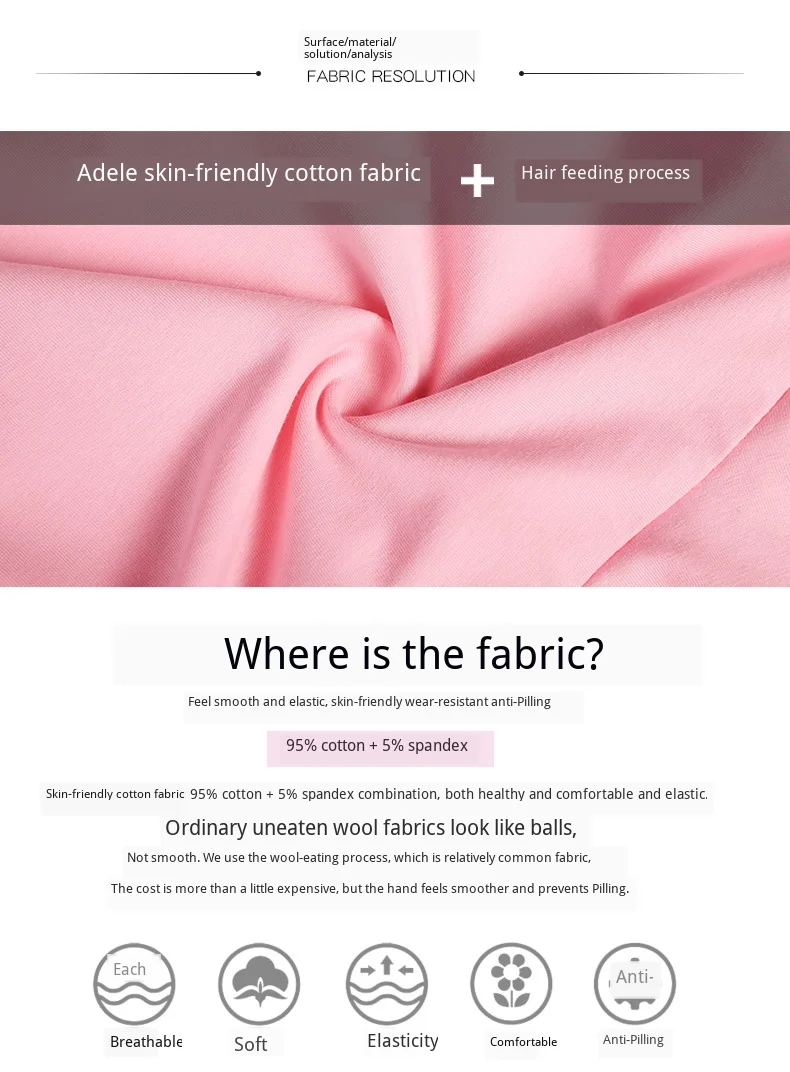This screenshot has height=1072, width=790.
Task: Click the Hair feeding process label
Action: point(605,172)
